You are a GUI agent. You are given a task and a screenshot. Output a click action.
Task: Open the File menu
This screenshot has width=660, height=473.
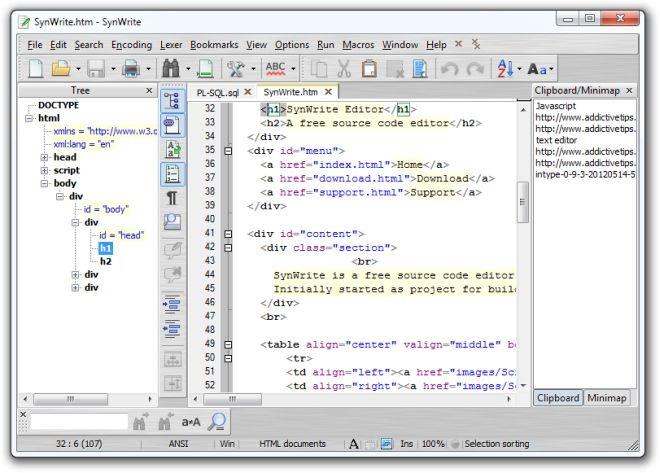pos(35,45)
